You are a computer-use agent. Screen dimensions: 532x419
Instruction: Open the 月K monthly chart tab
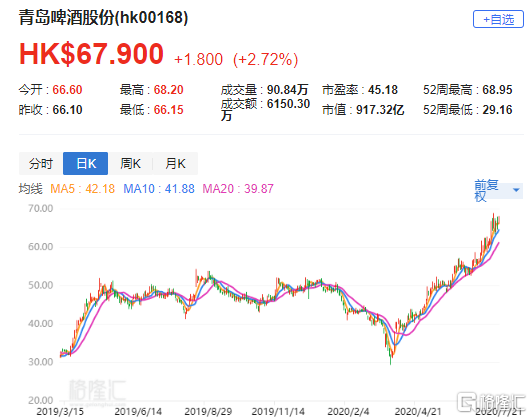[175, 164]
